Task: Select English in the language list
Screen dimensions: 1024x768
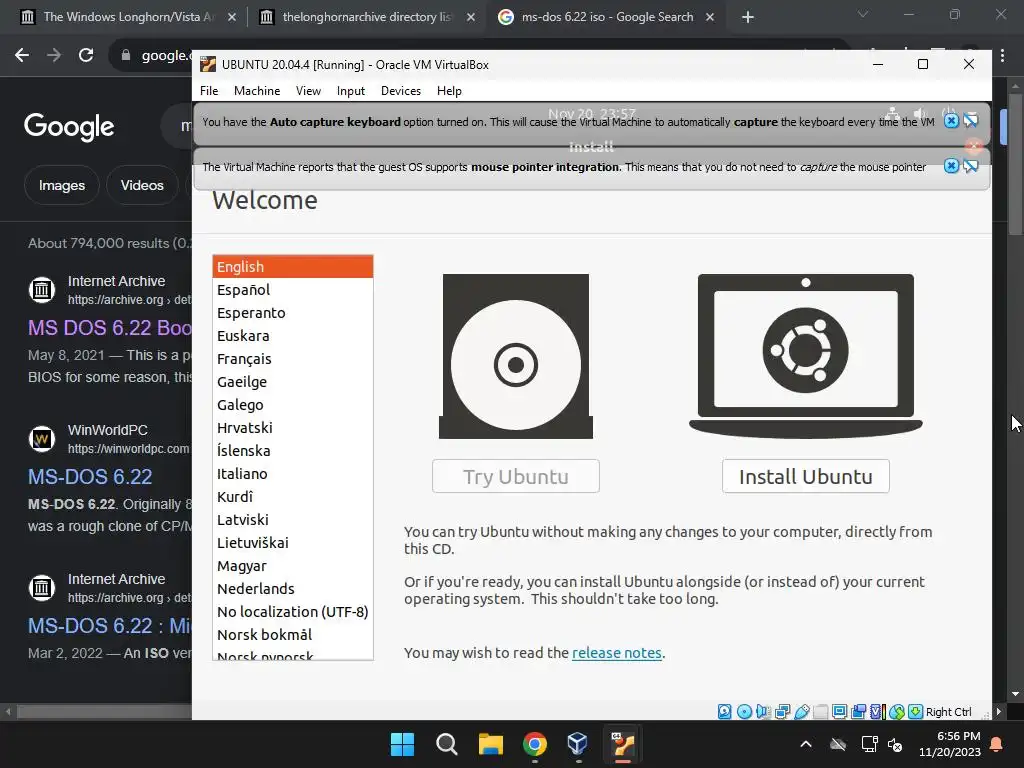Action: pyautogui.click(x=293, y=266)
